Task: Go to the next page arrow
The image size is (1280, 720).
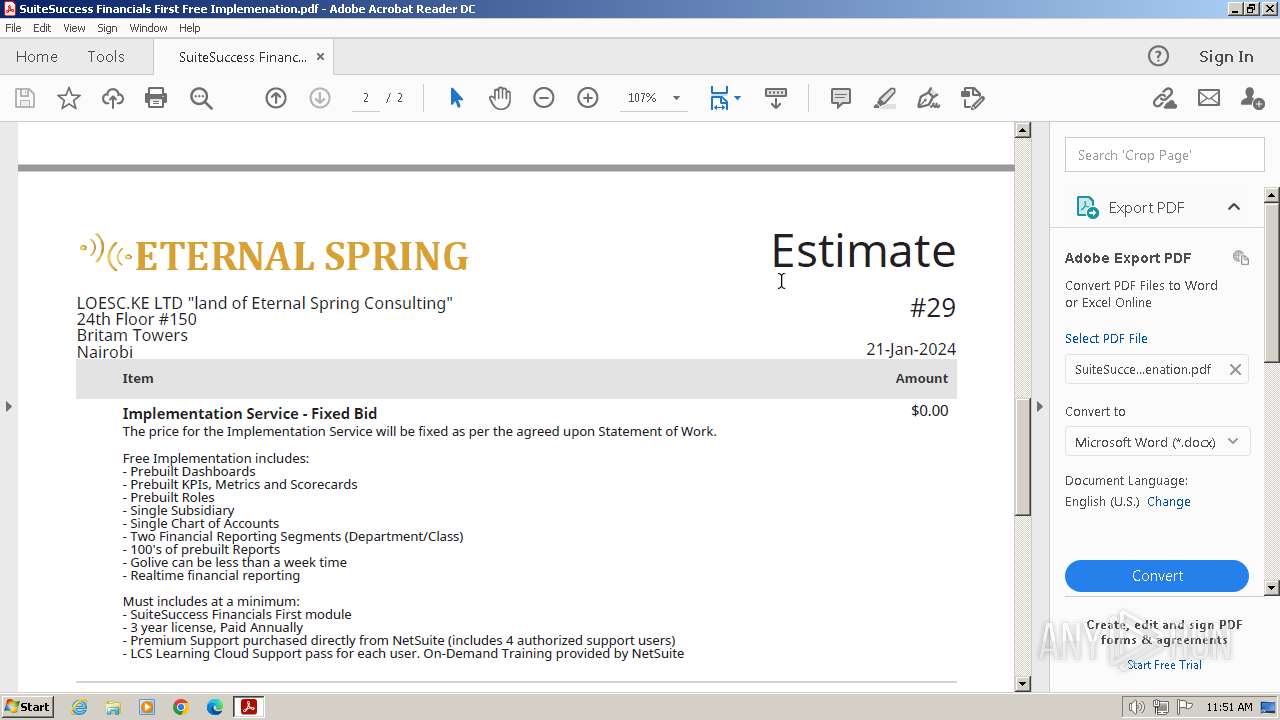Action: tap(320, 98)
